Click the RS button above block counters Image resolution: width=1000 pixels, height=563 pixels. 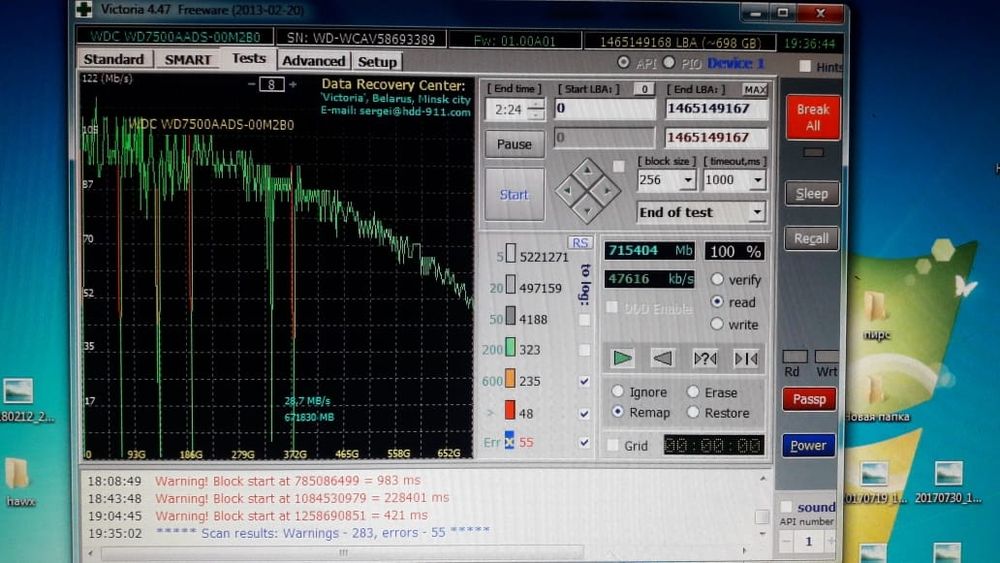[580, 243]
